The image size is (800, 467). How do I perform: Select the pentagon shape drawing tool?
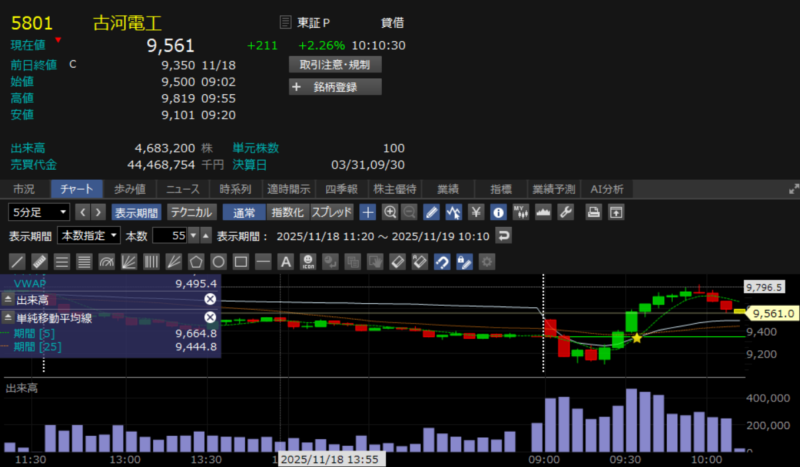(x=196, y=262)
